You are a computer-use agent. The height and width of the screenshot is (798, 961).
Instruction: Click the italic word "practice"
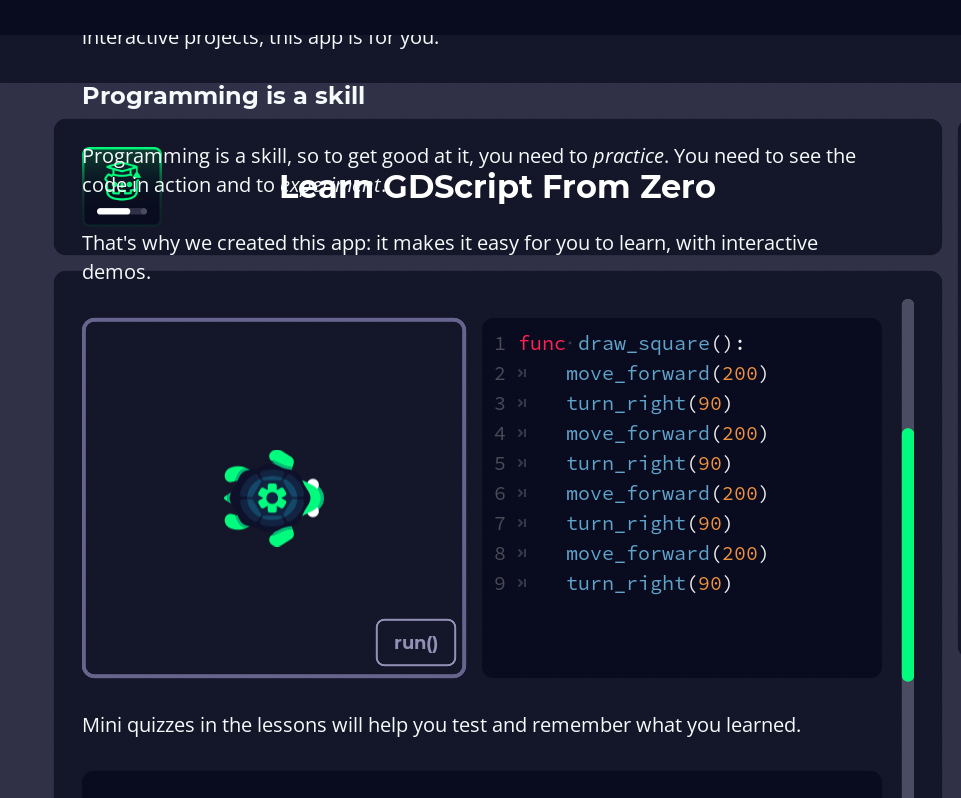628,156
